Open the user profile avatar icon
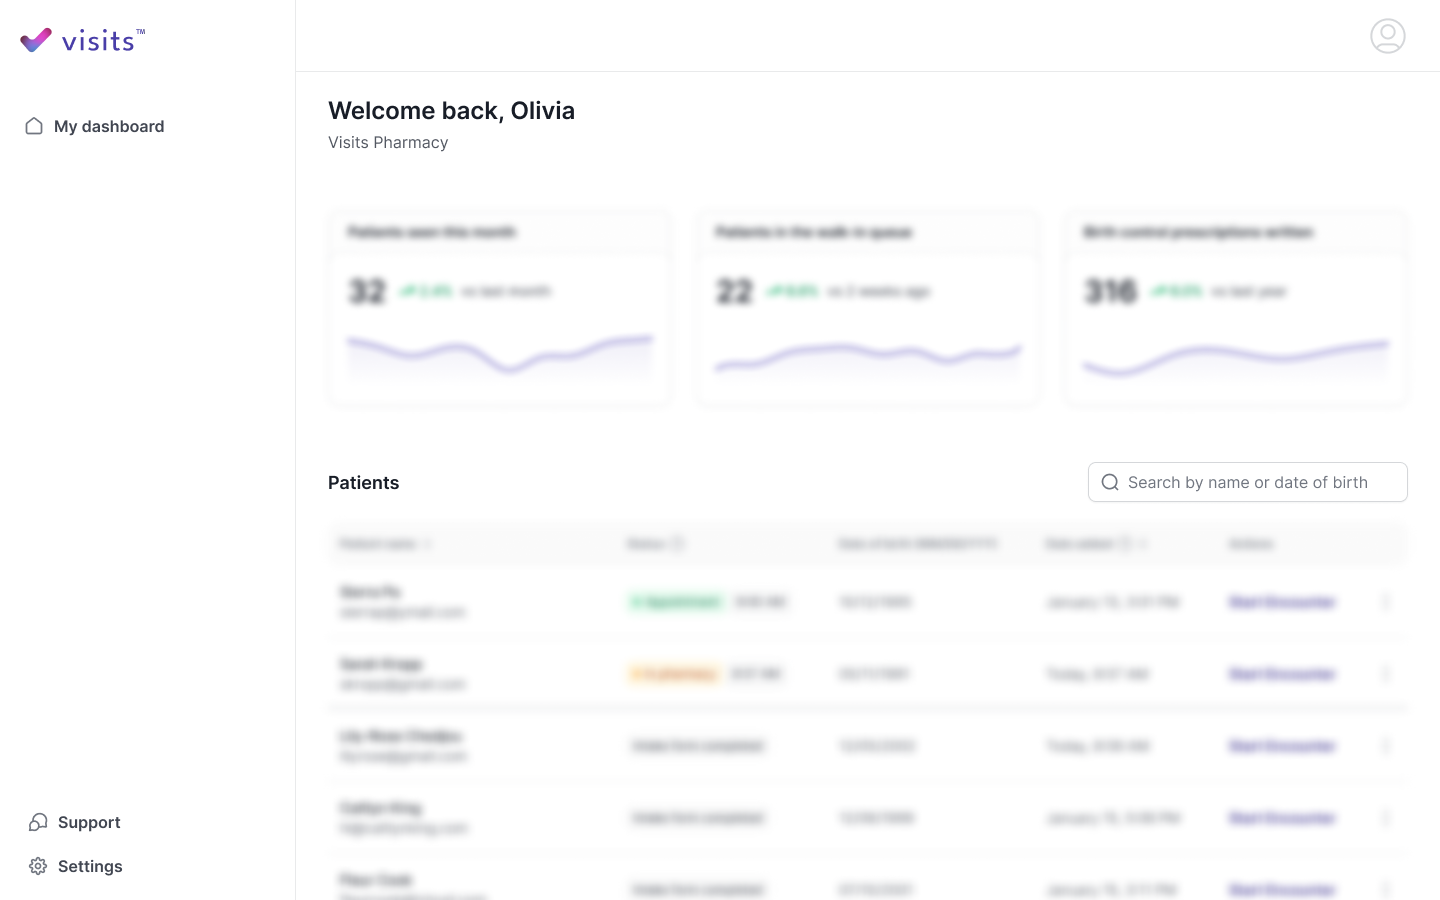Screen dimensions: 1440x900 [1387, 35]
